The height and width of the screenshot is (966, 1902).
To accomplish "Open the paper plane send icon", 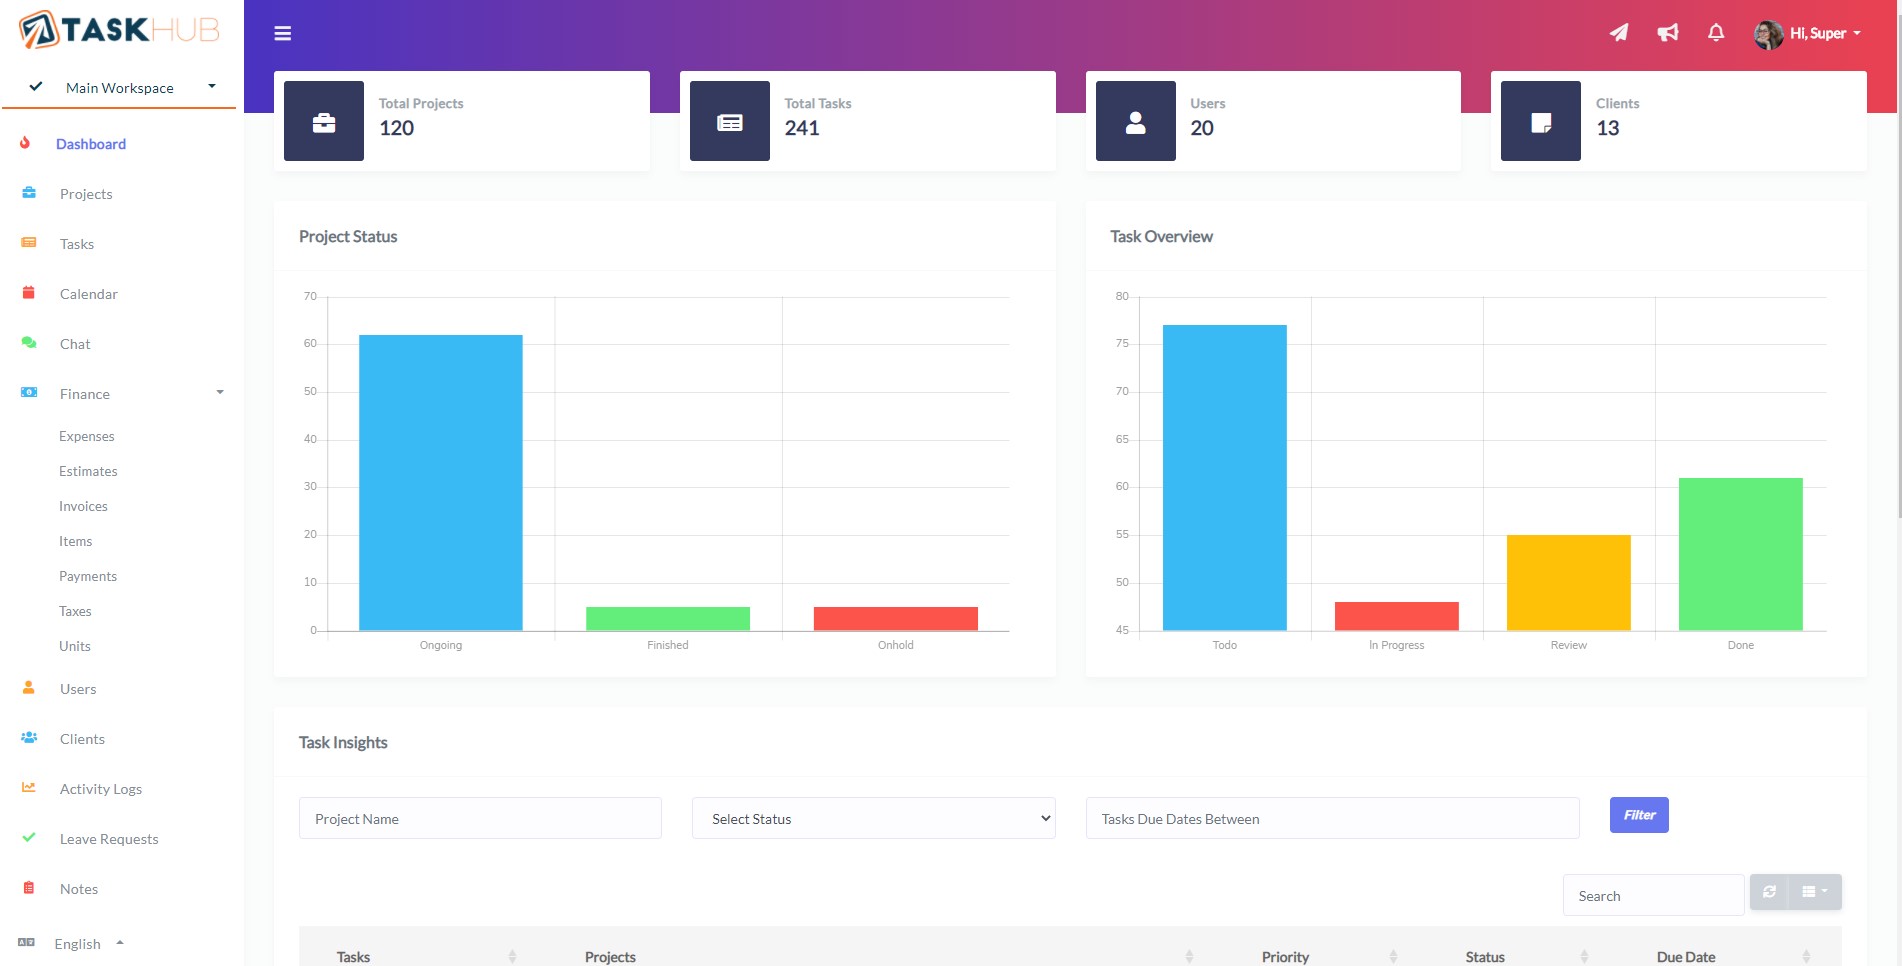I will [x=1618, y=33].
